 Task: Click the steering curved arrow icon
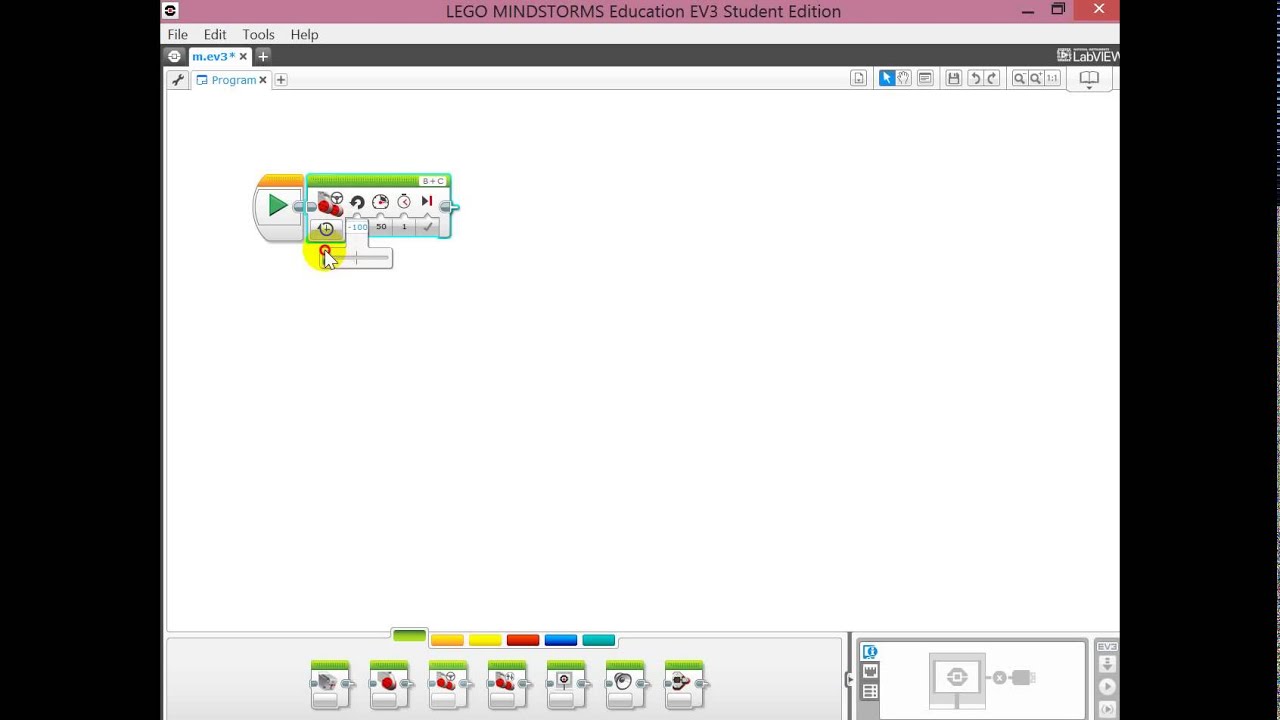(x=357, y=202)
